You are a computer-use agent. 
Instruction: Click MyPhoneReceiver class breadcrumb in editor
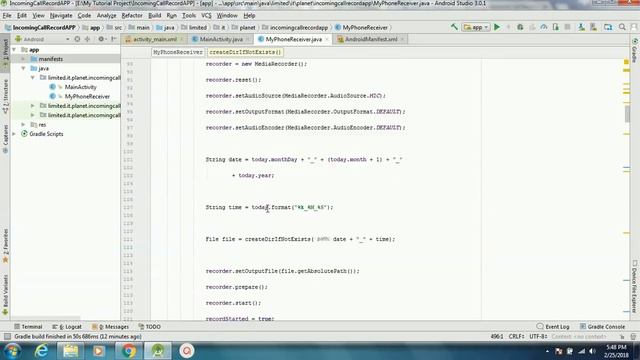pos(178,52)
